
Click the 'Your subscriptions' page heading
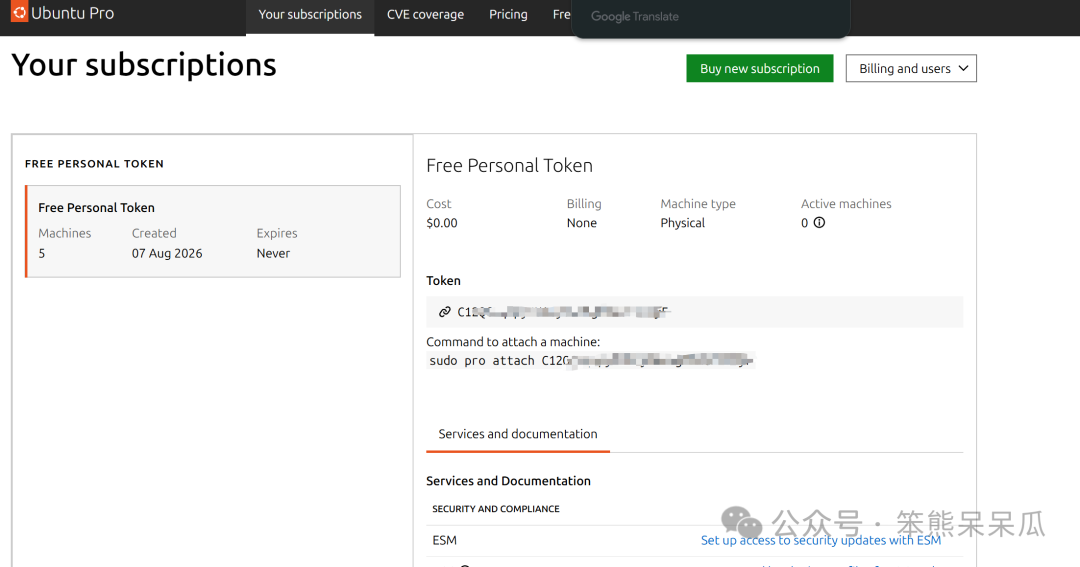coord(144,65)
